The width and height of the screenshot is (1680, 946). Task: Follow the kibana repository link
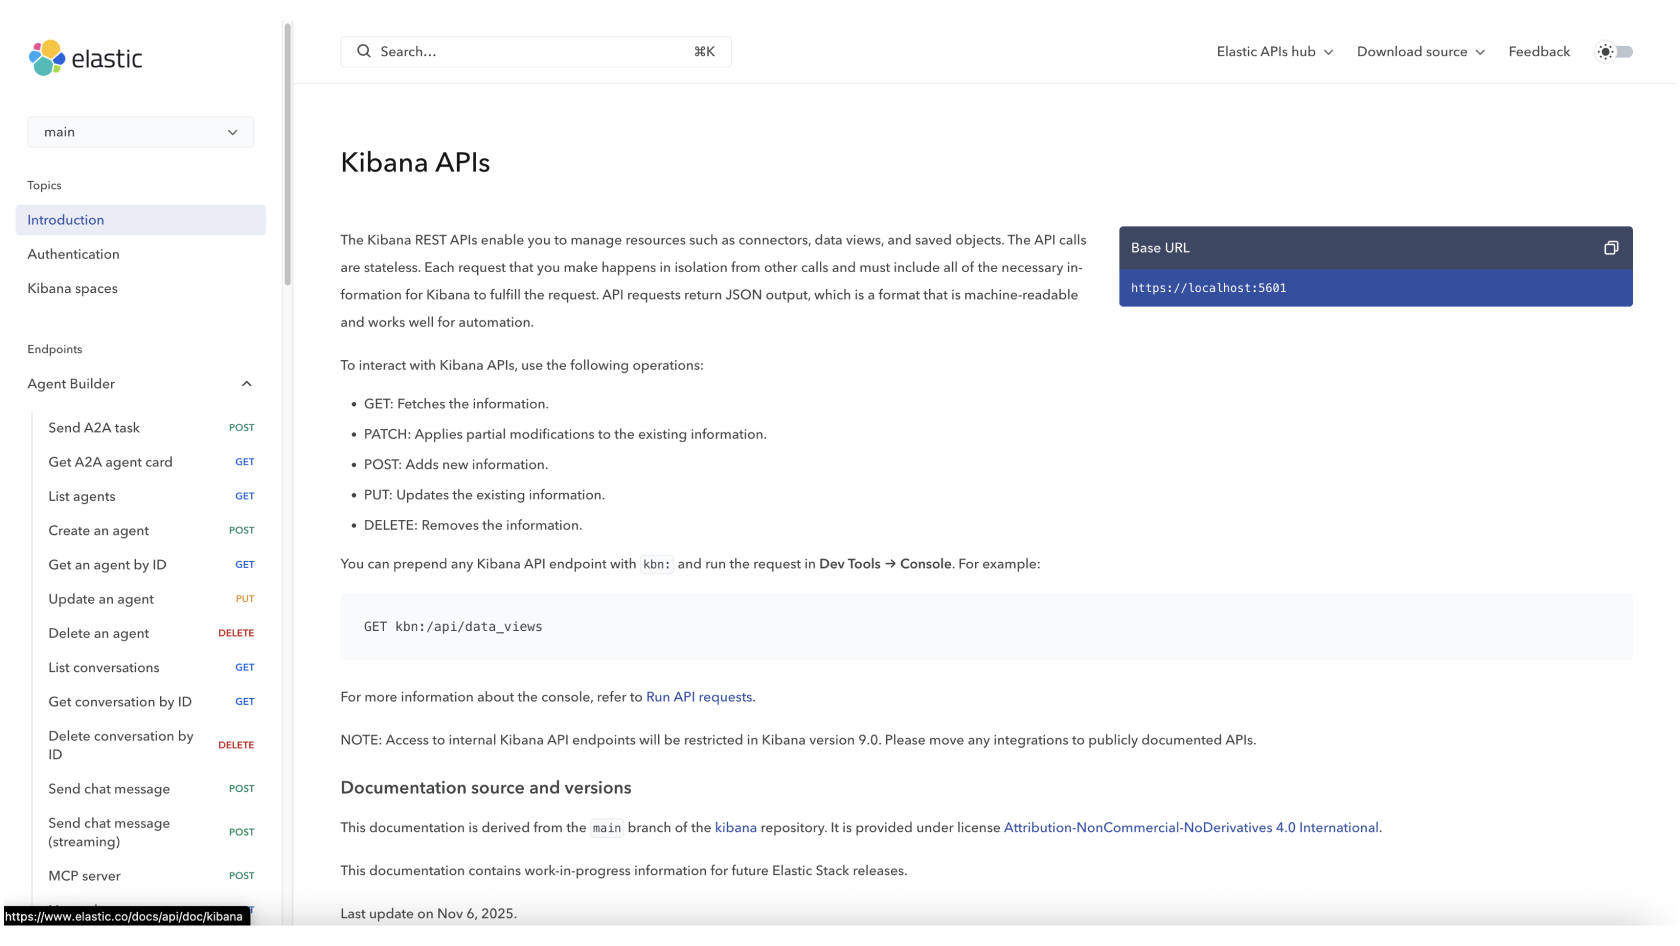pyautogui.click(x=735, y=828)
